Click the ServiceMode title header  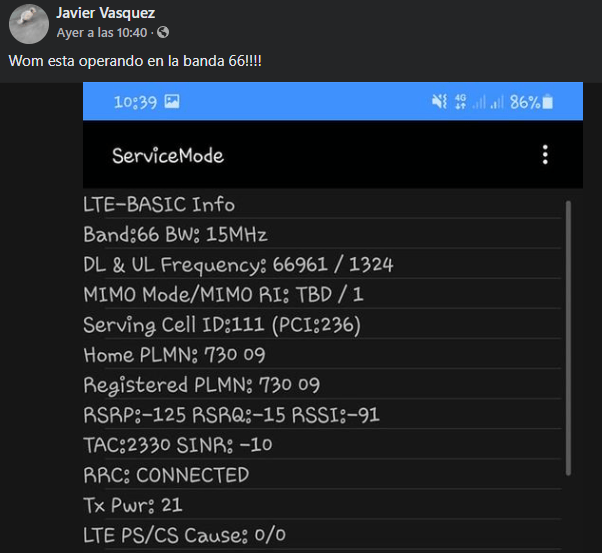coord(168,156)
